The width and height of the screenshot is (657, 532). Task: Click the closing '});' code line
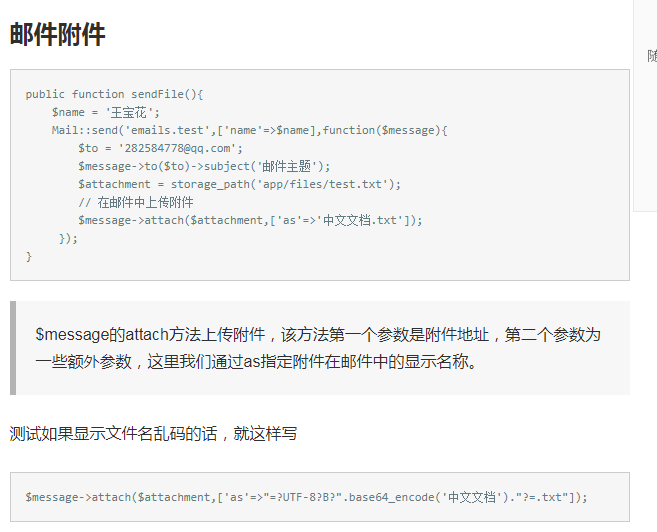(x=68, y=238)
